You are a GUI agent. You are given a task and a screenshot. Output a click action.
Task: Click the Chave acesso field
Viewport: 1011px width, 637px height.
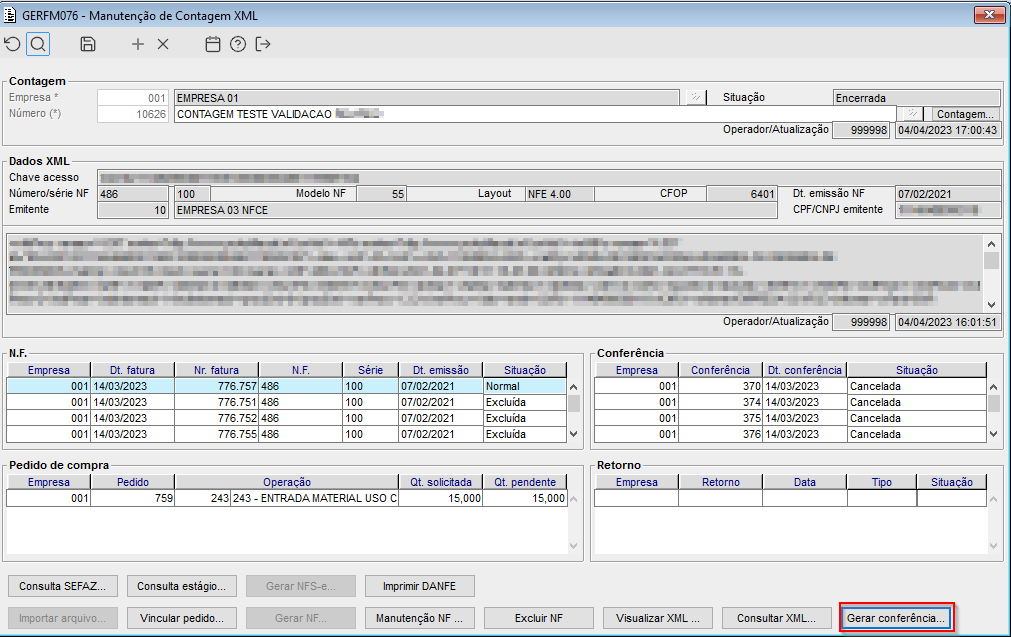[549, 177]
